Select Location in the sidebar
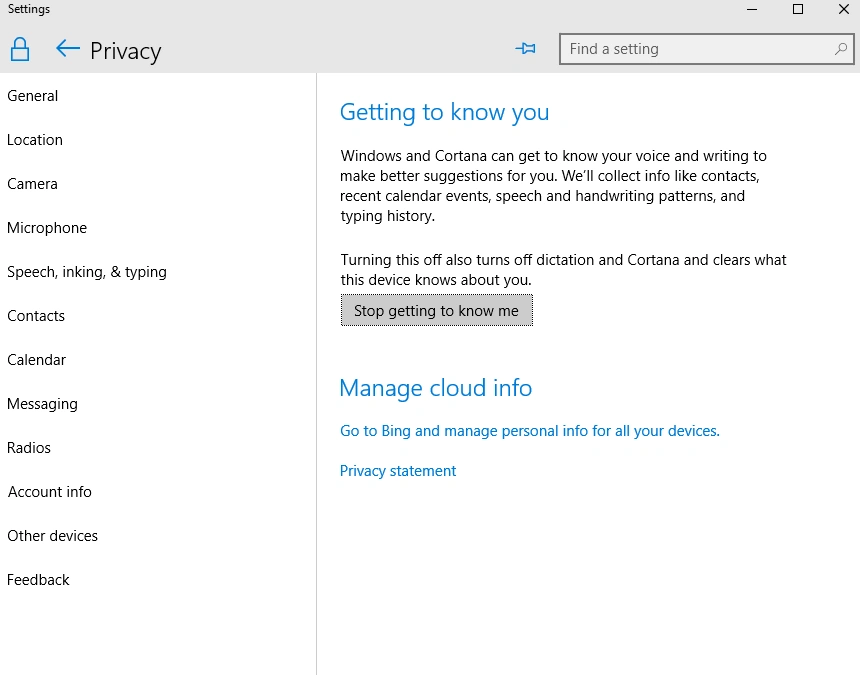The image size is (860, 675). (35, 140)
